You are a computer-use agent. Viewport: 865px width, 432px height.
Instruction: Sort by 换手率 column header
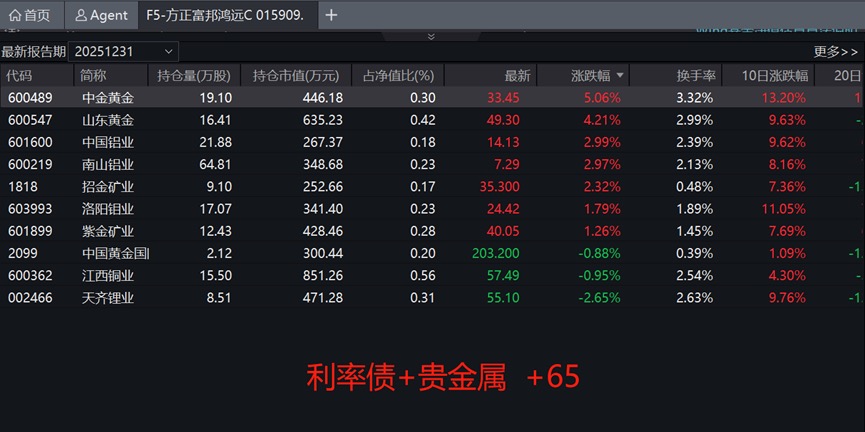[x=676, y=76]
